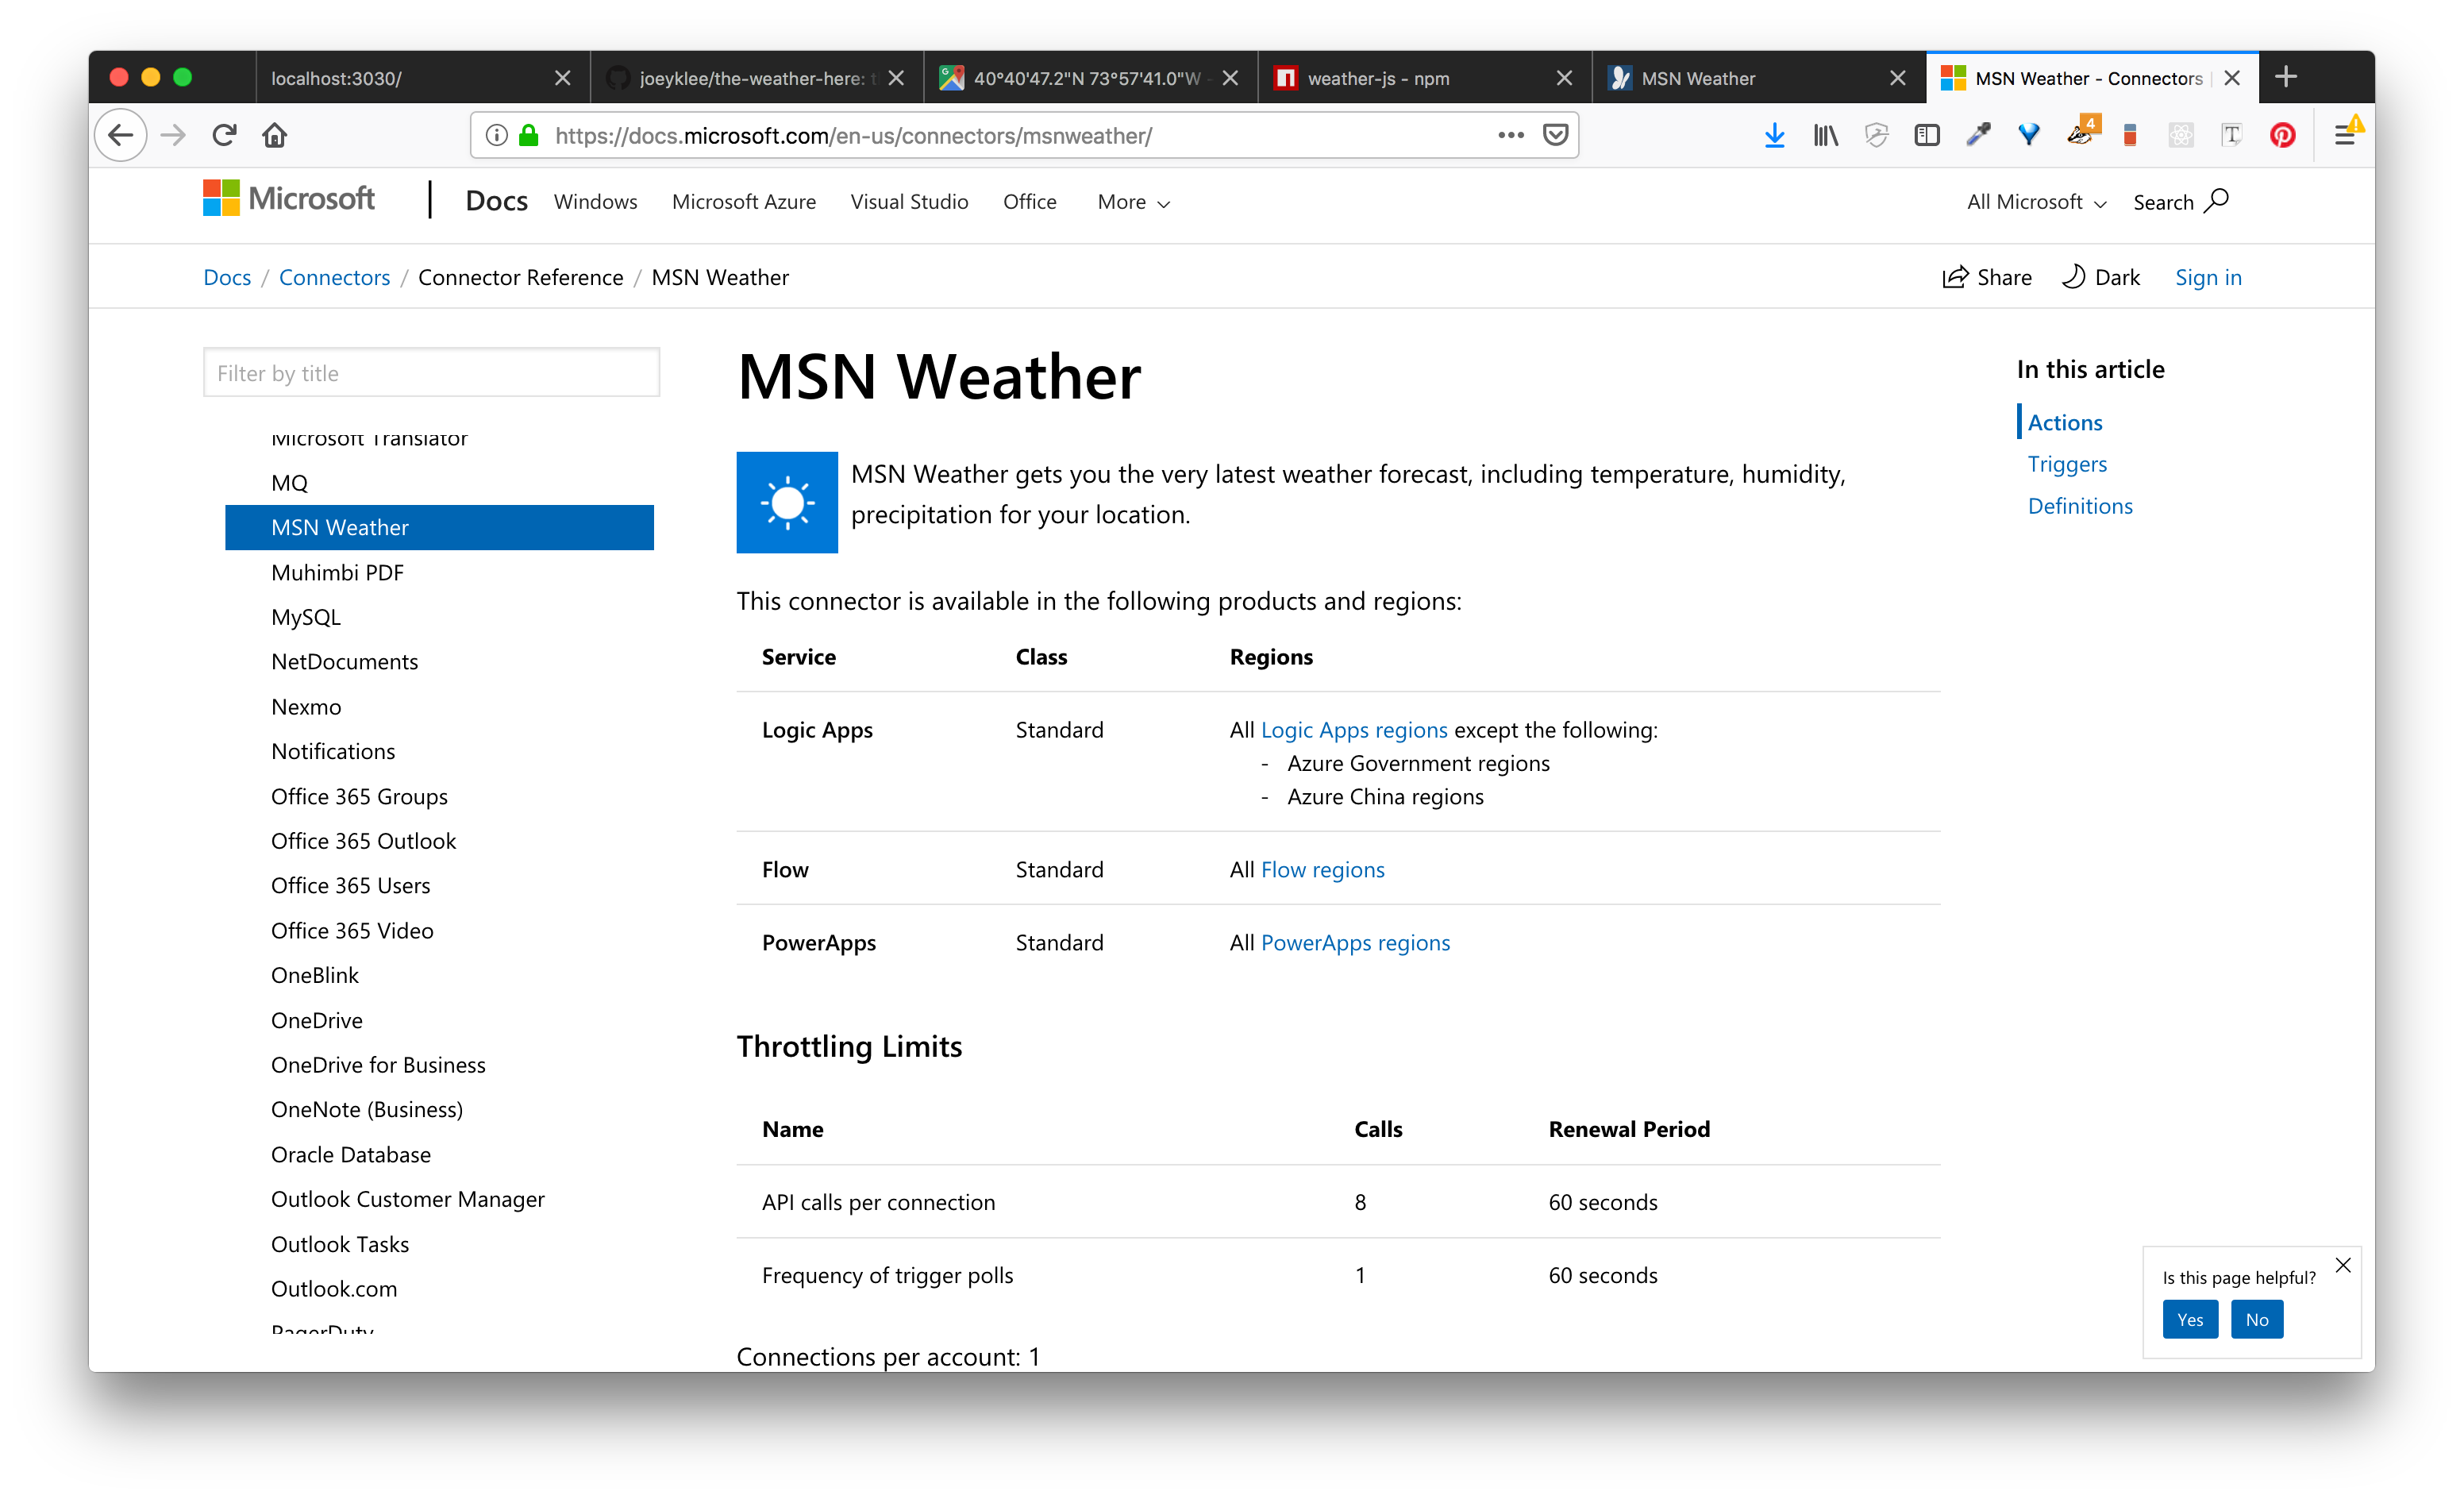
Task: Click the Pinterest extension icon
Action: coord(2282,135)
